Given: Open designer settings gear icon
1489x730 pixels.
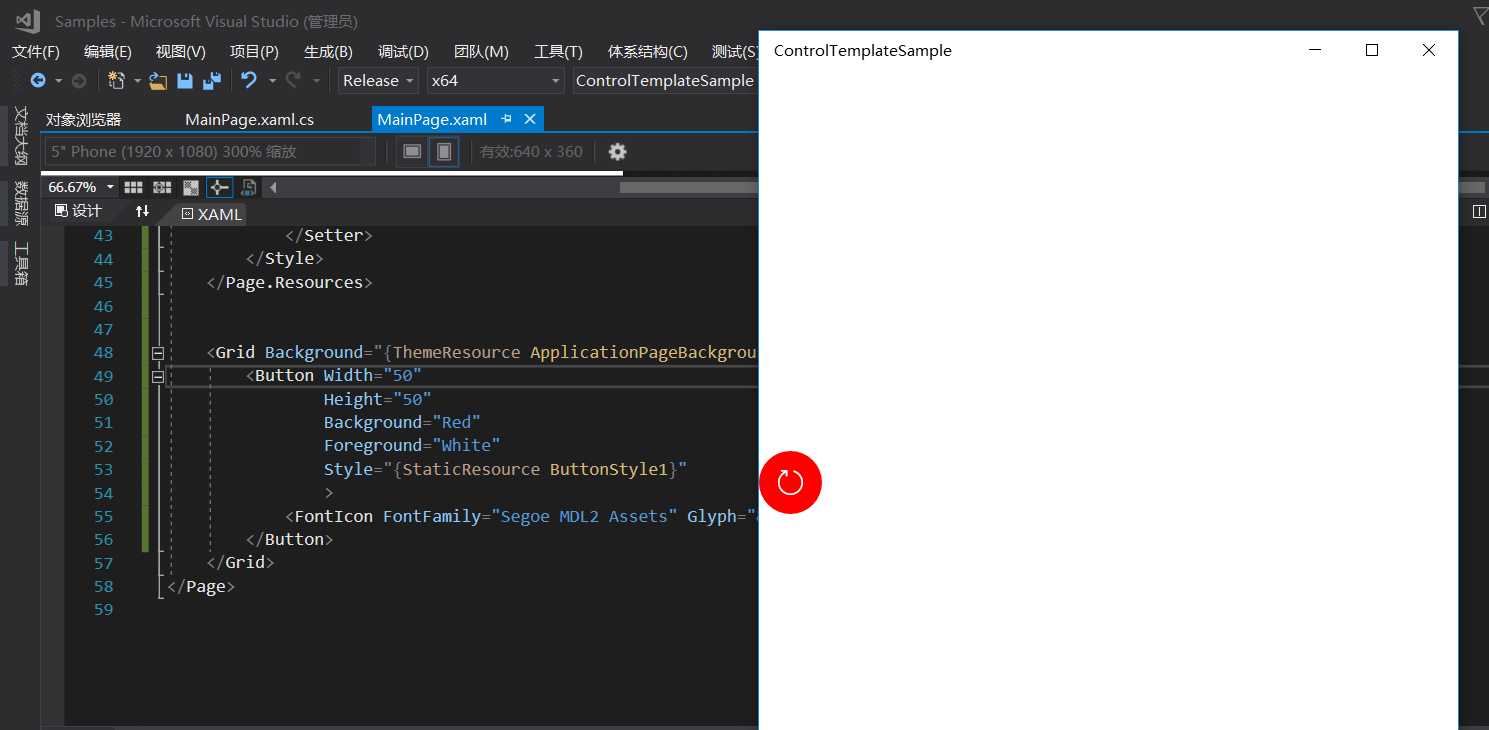Looking at the screenshot, I should [618, 152].
